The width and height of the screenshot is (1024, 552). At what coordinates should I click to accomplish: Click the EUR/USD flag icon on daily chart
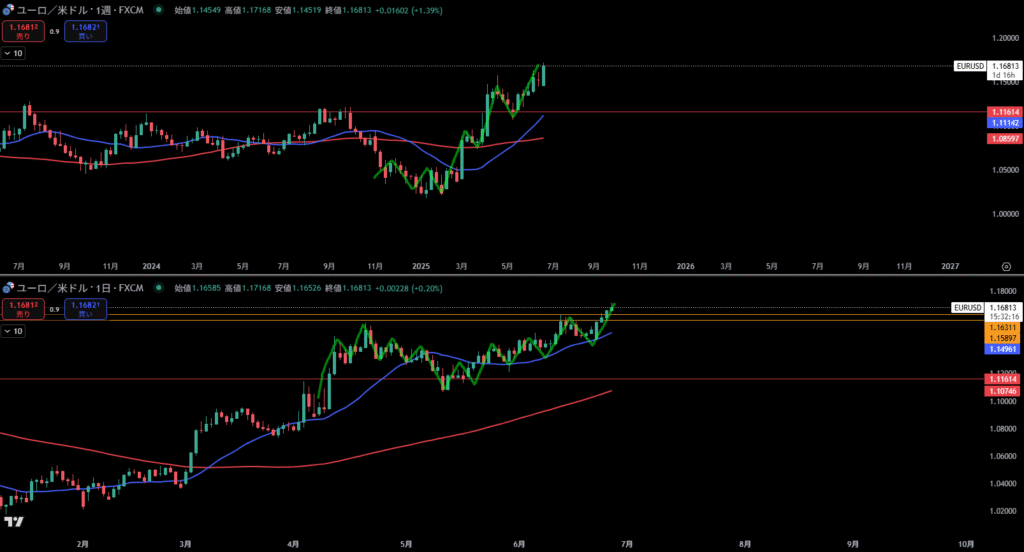click(x=8, y=287)
